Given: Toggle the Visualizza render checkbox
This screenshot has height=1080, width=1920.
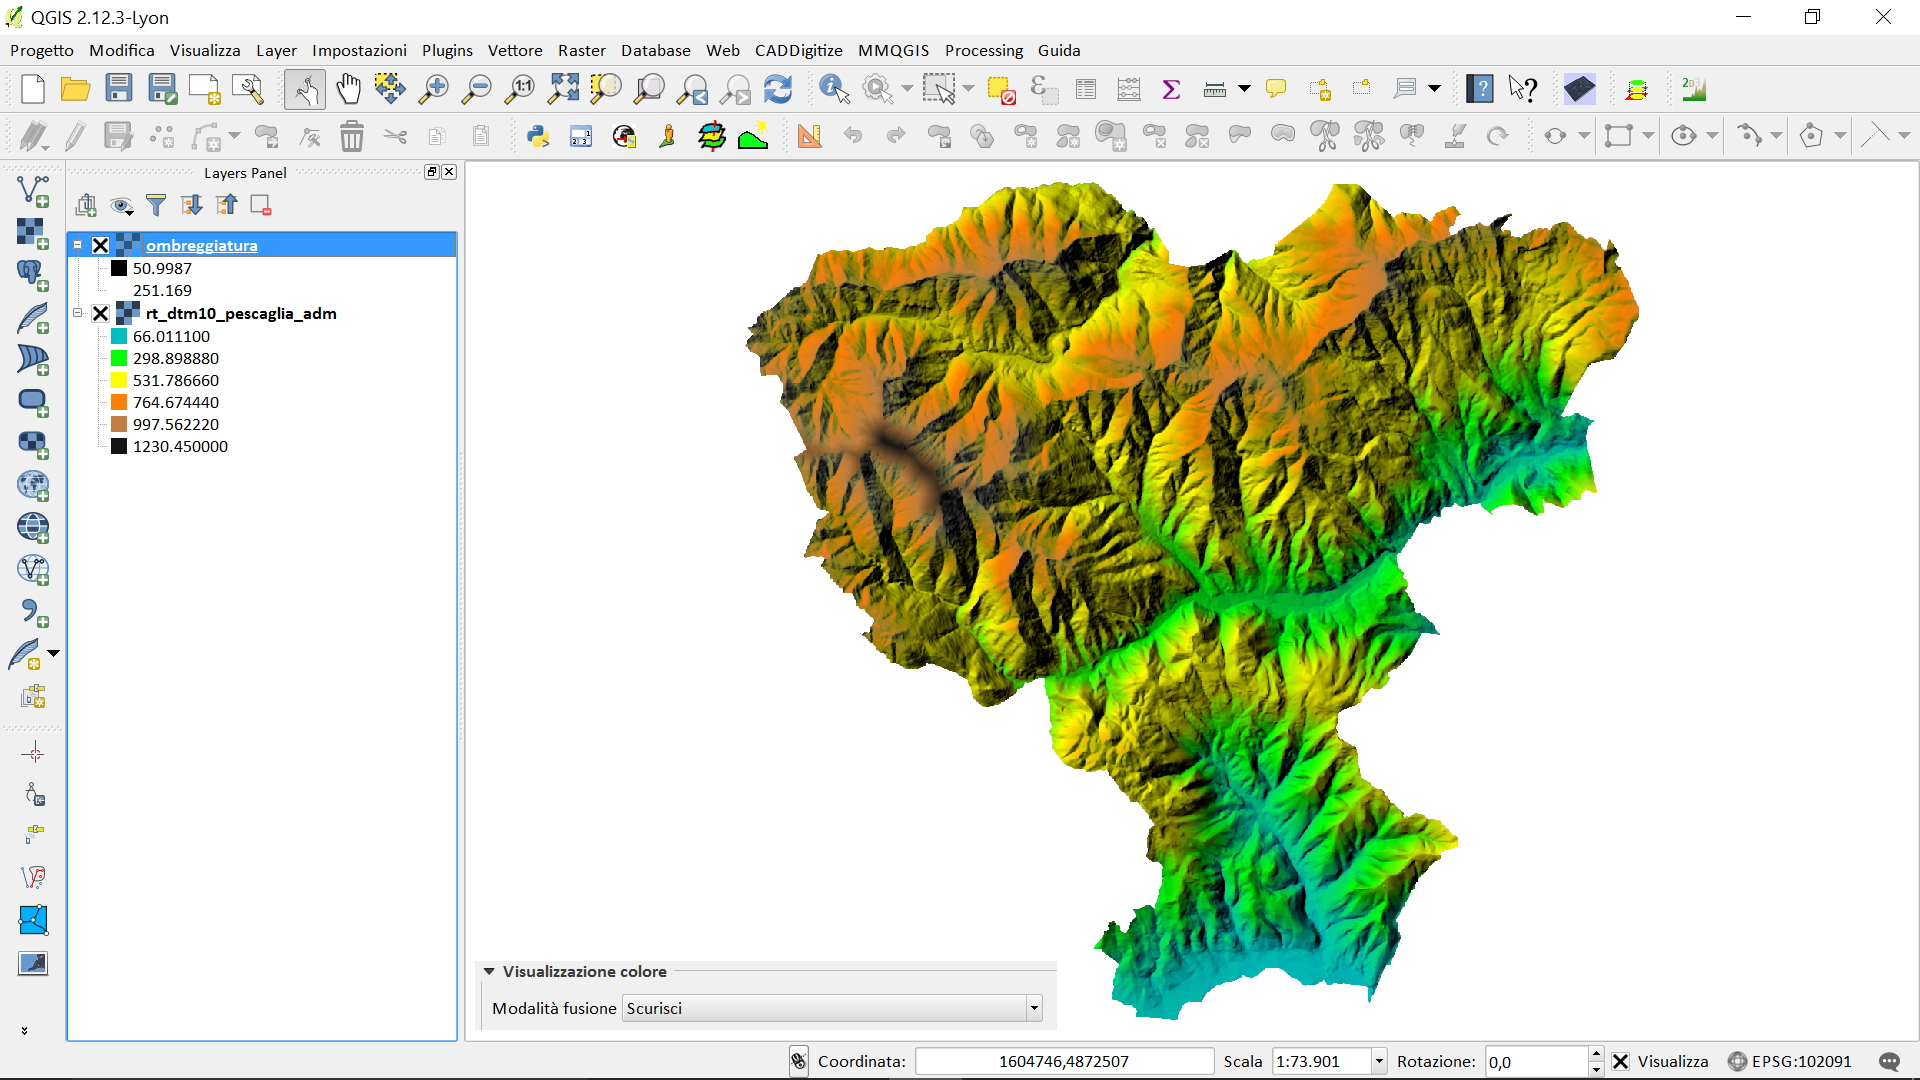Looking at the screenshot, I should click(x=1621, y=1061).
